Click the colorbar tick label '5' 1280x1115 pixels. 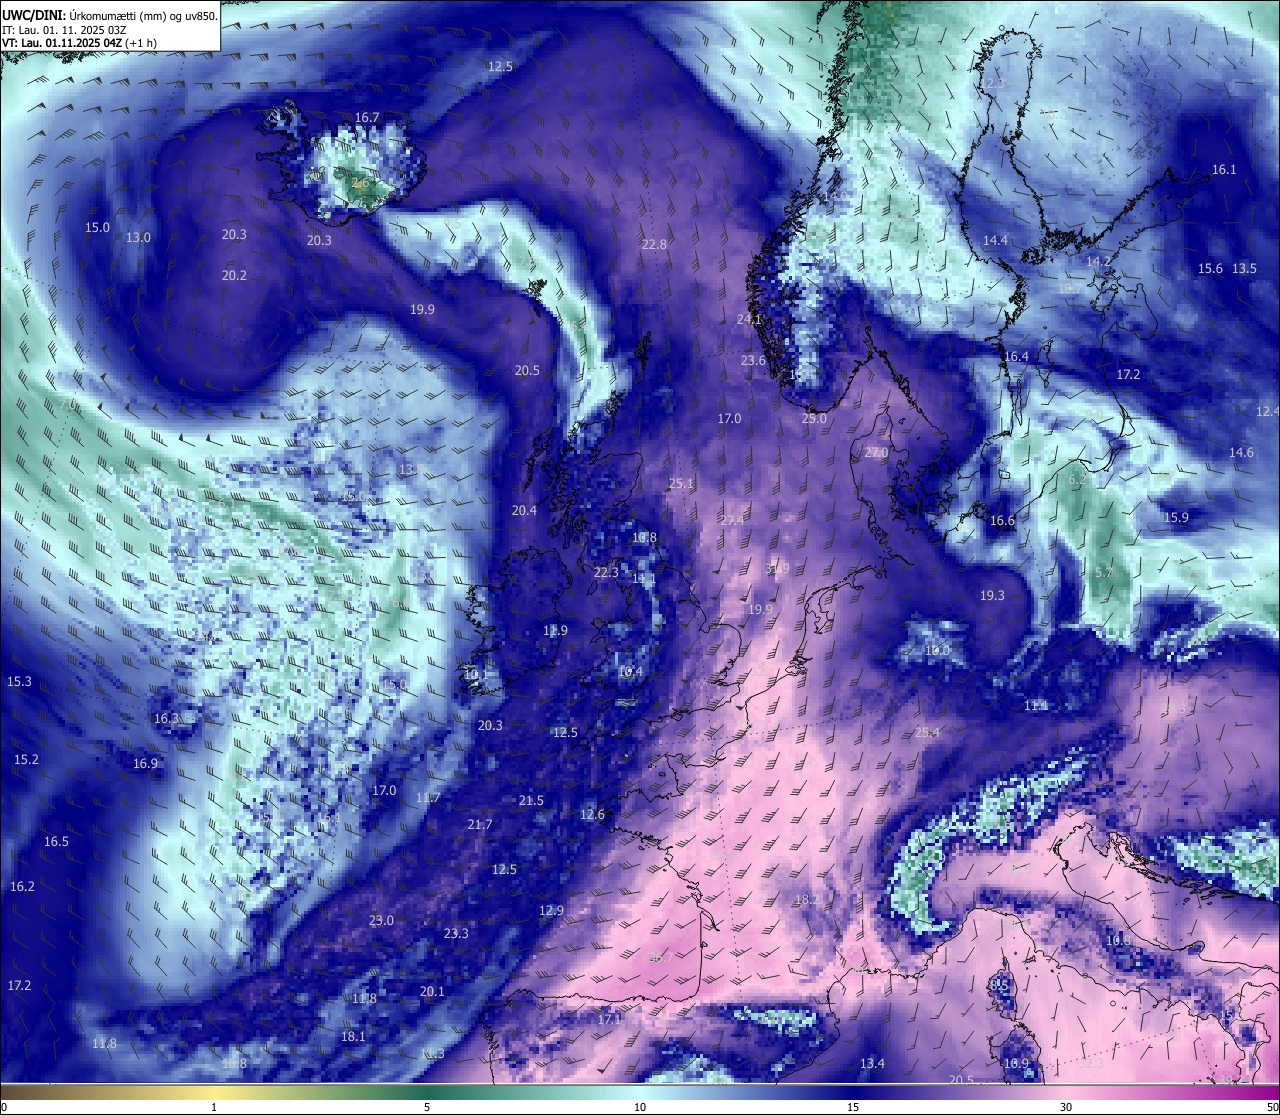[427, 1107]
